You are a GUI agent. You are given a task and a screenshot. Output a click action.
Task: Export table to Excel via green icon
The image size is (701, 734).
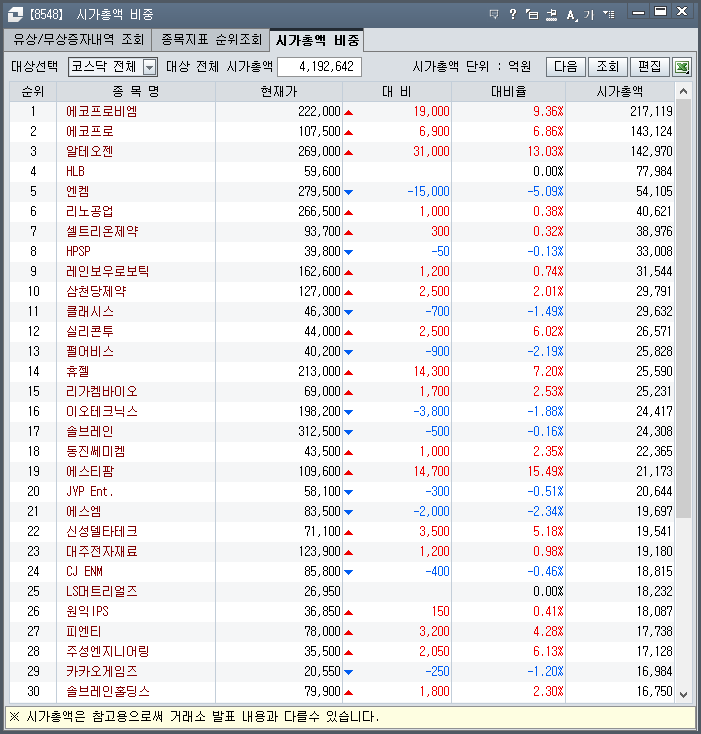(682, 67)
